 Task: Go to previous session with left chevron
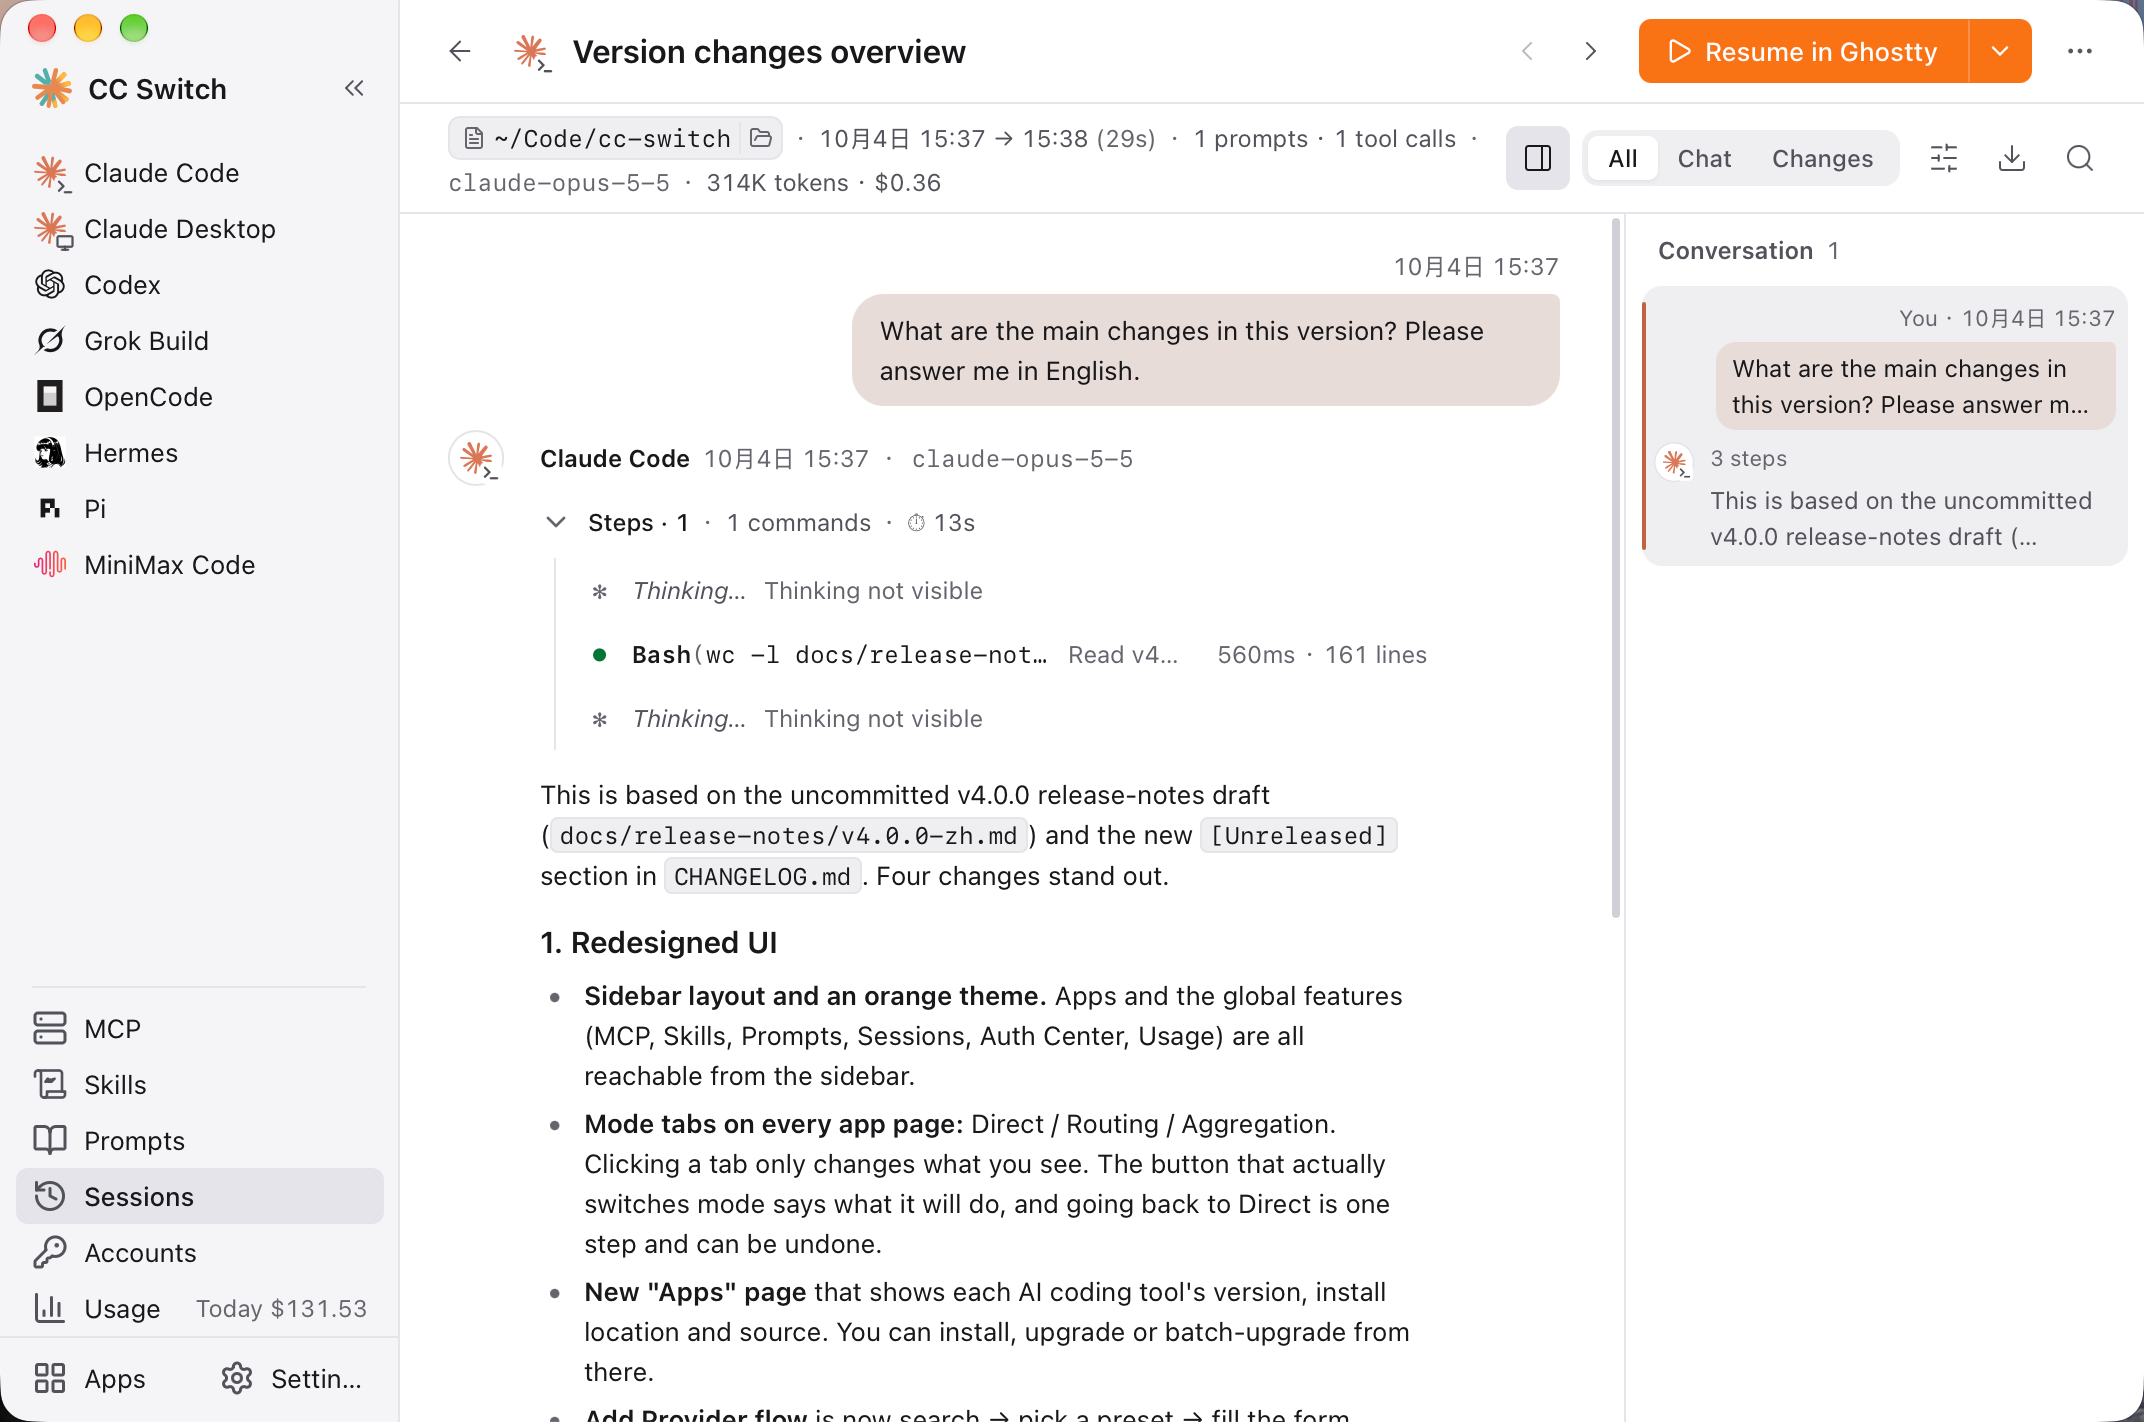coord(1527,51)
